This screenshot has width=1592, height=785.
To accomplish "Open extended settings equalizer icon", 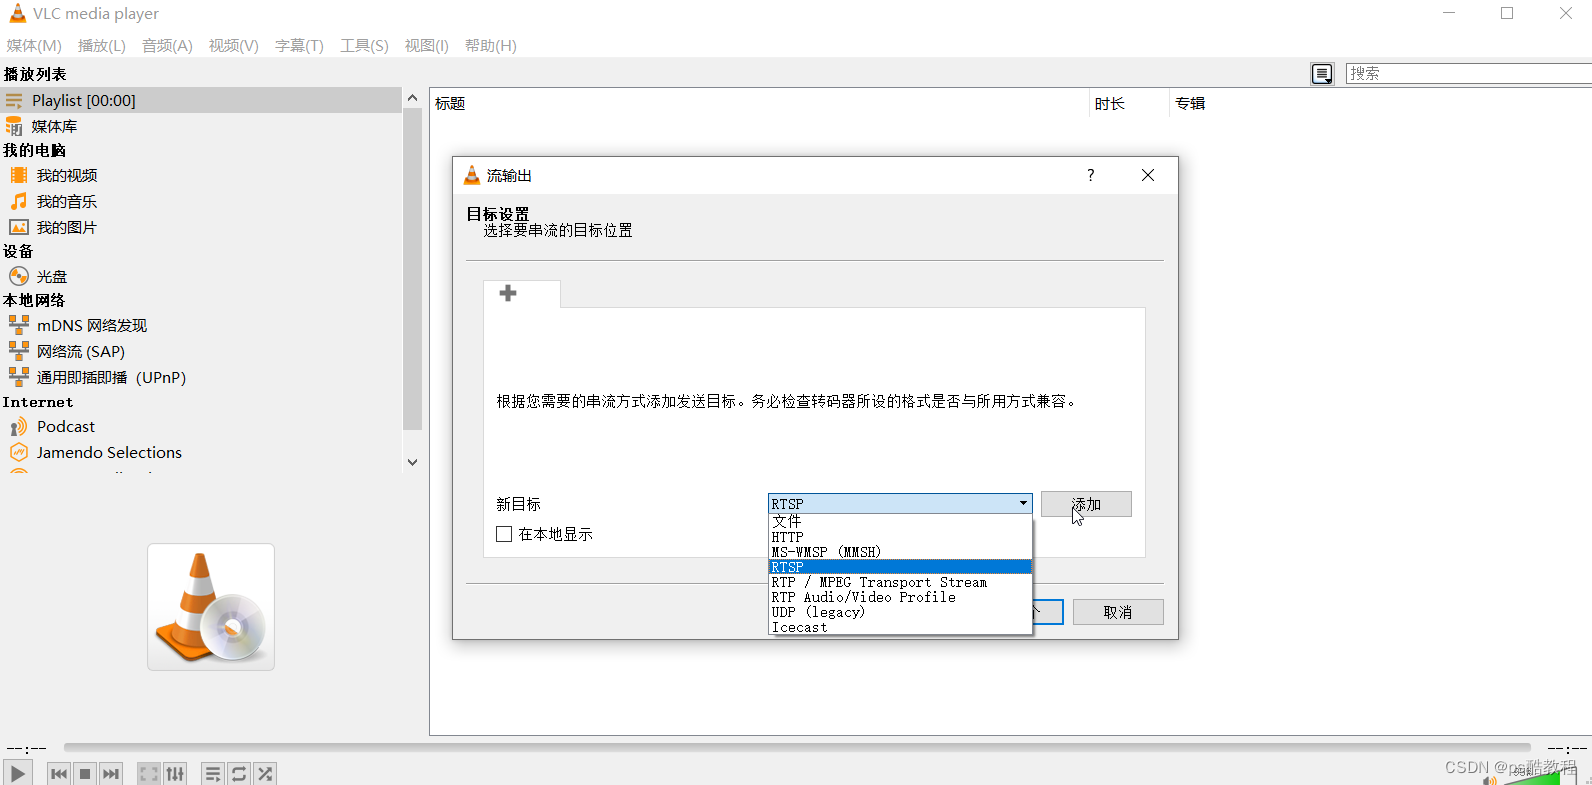I will pos(175,773).
